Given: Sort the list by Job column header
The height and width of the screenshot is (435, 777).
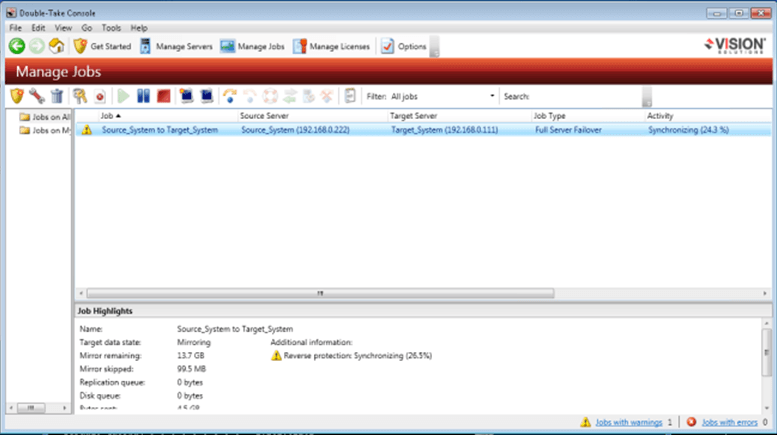Looking at the screenshot, I should (x=110, y=116).
